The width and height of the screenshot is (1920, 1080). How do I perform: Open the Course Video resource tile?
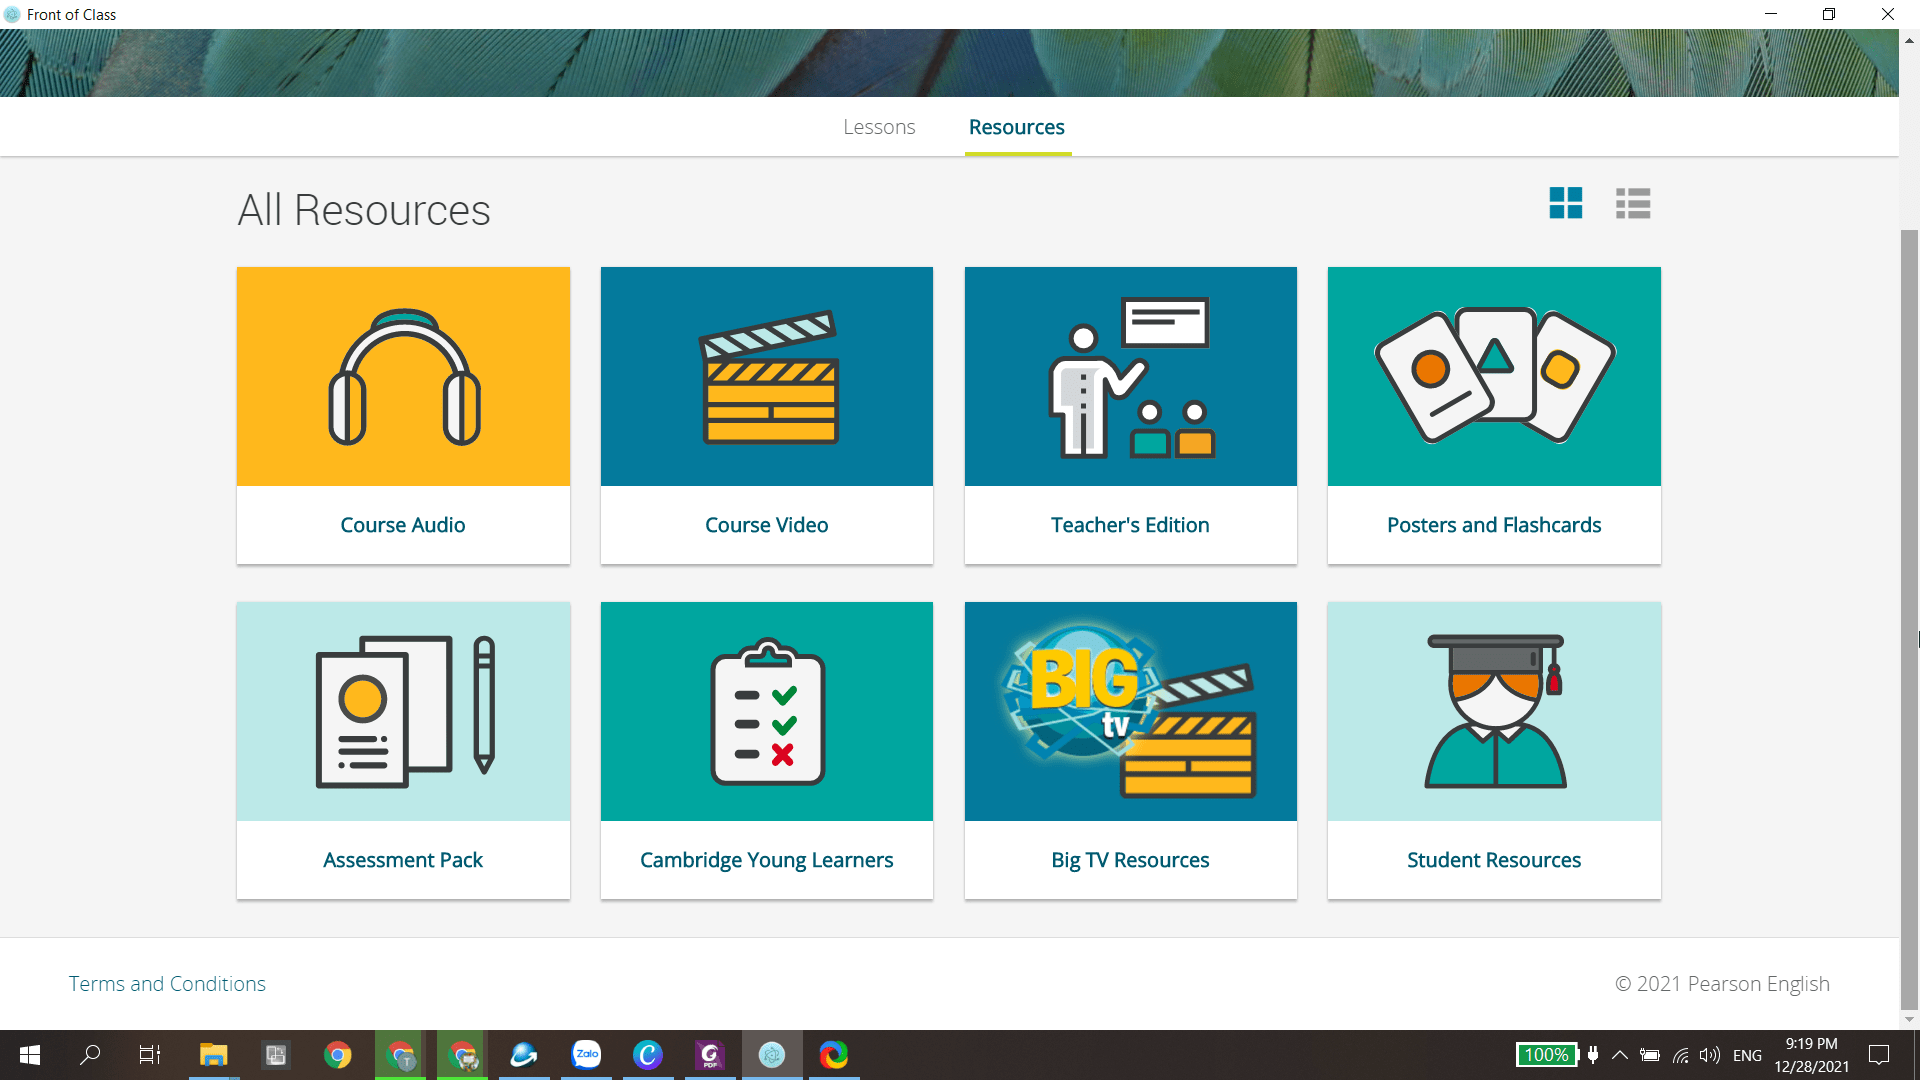click(766, 415)
